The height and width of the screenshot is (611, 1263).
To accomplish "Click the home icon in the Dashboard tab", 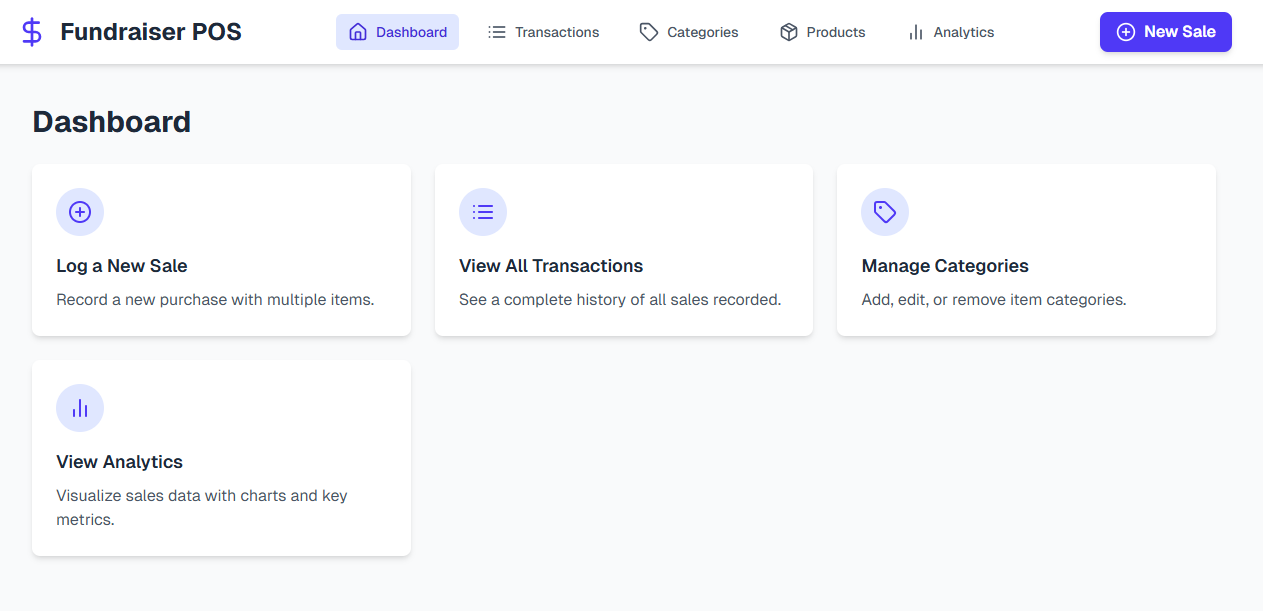I will pyautogui.click(x=358, y=32).
